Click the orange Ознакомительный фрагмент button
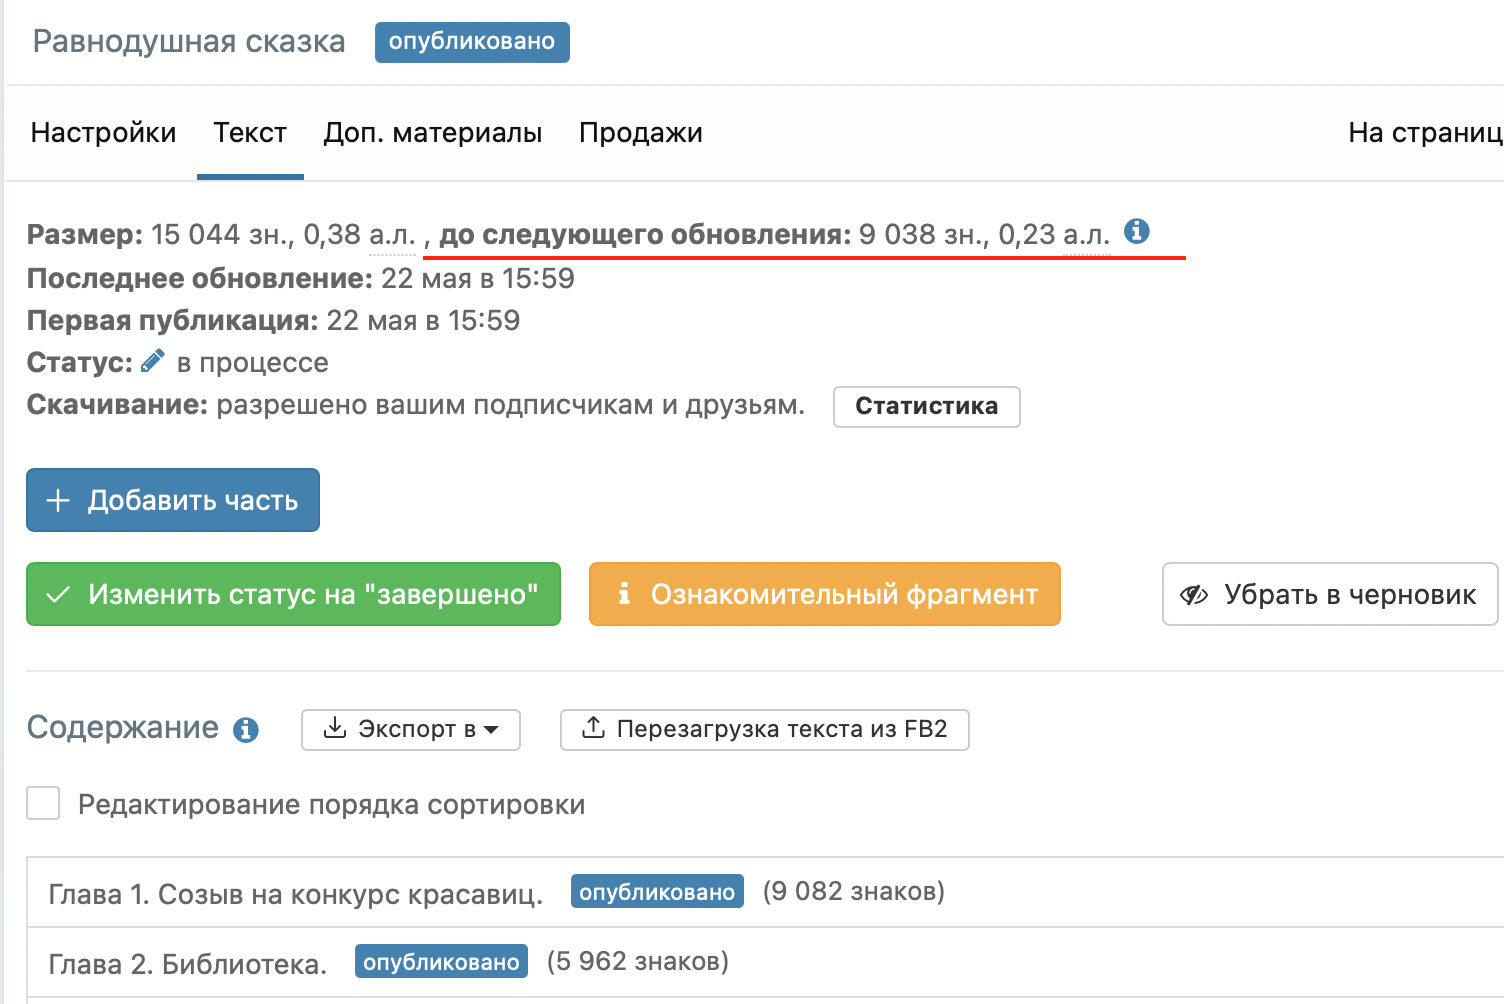The height and width of the screenshot is (1004, 1504). point(824,594)
